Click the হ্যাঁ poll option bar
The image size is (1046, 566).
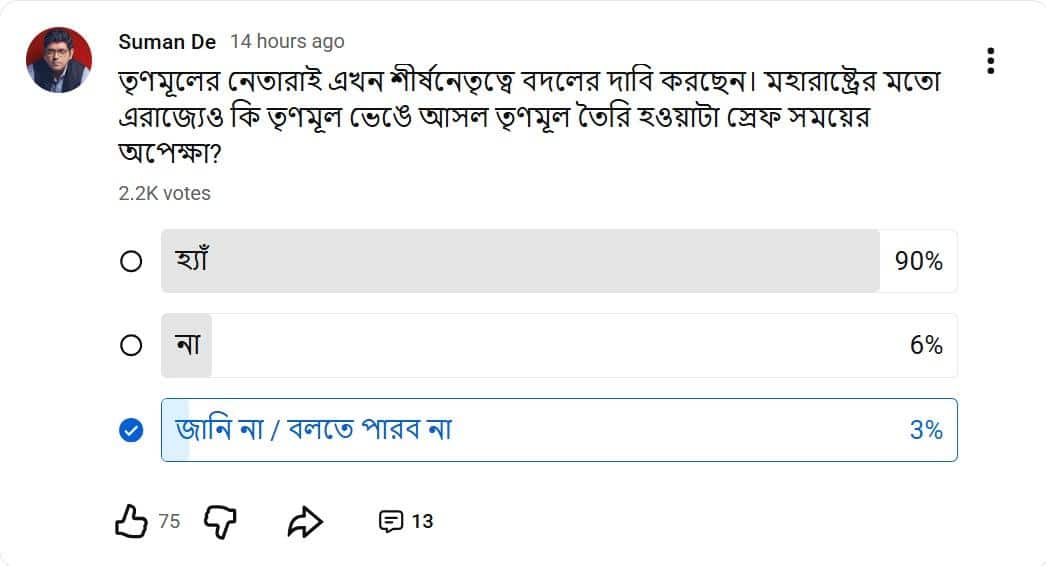click(559, 261)
